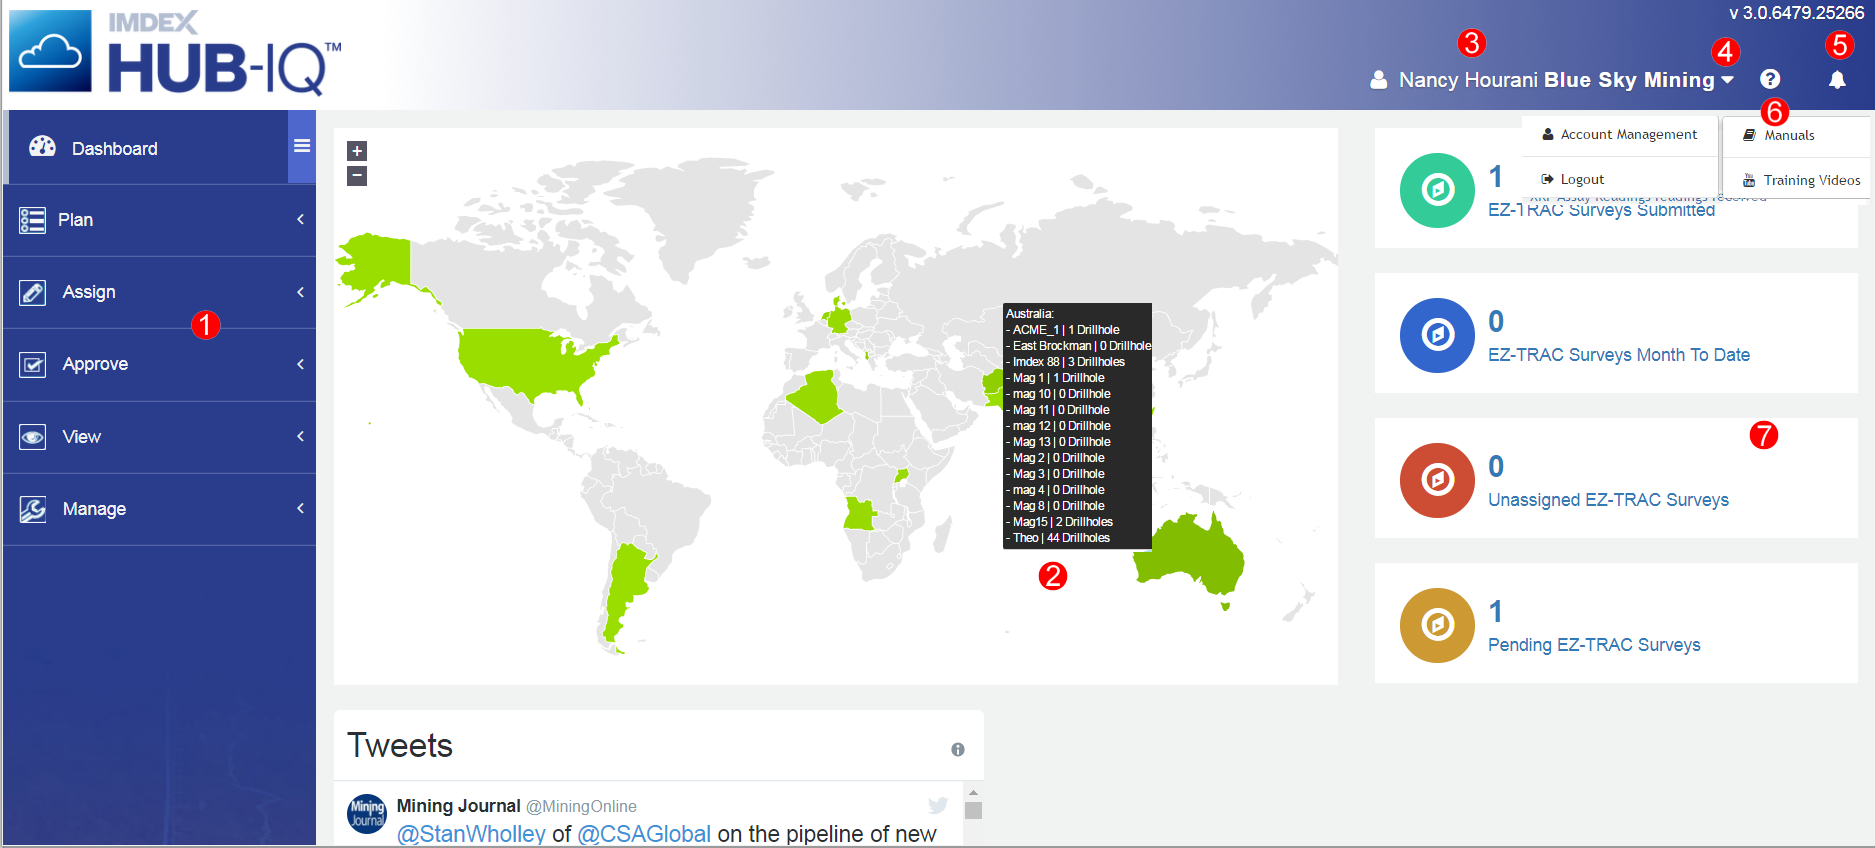Image resolution: width=1875 pixels, height=848 pixels.
Task: Click blue Surveys Month To Date icon
Action: pyautogui.click(x=1437, y=335)
